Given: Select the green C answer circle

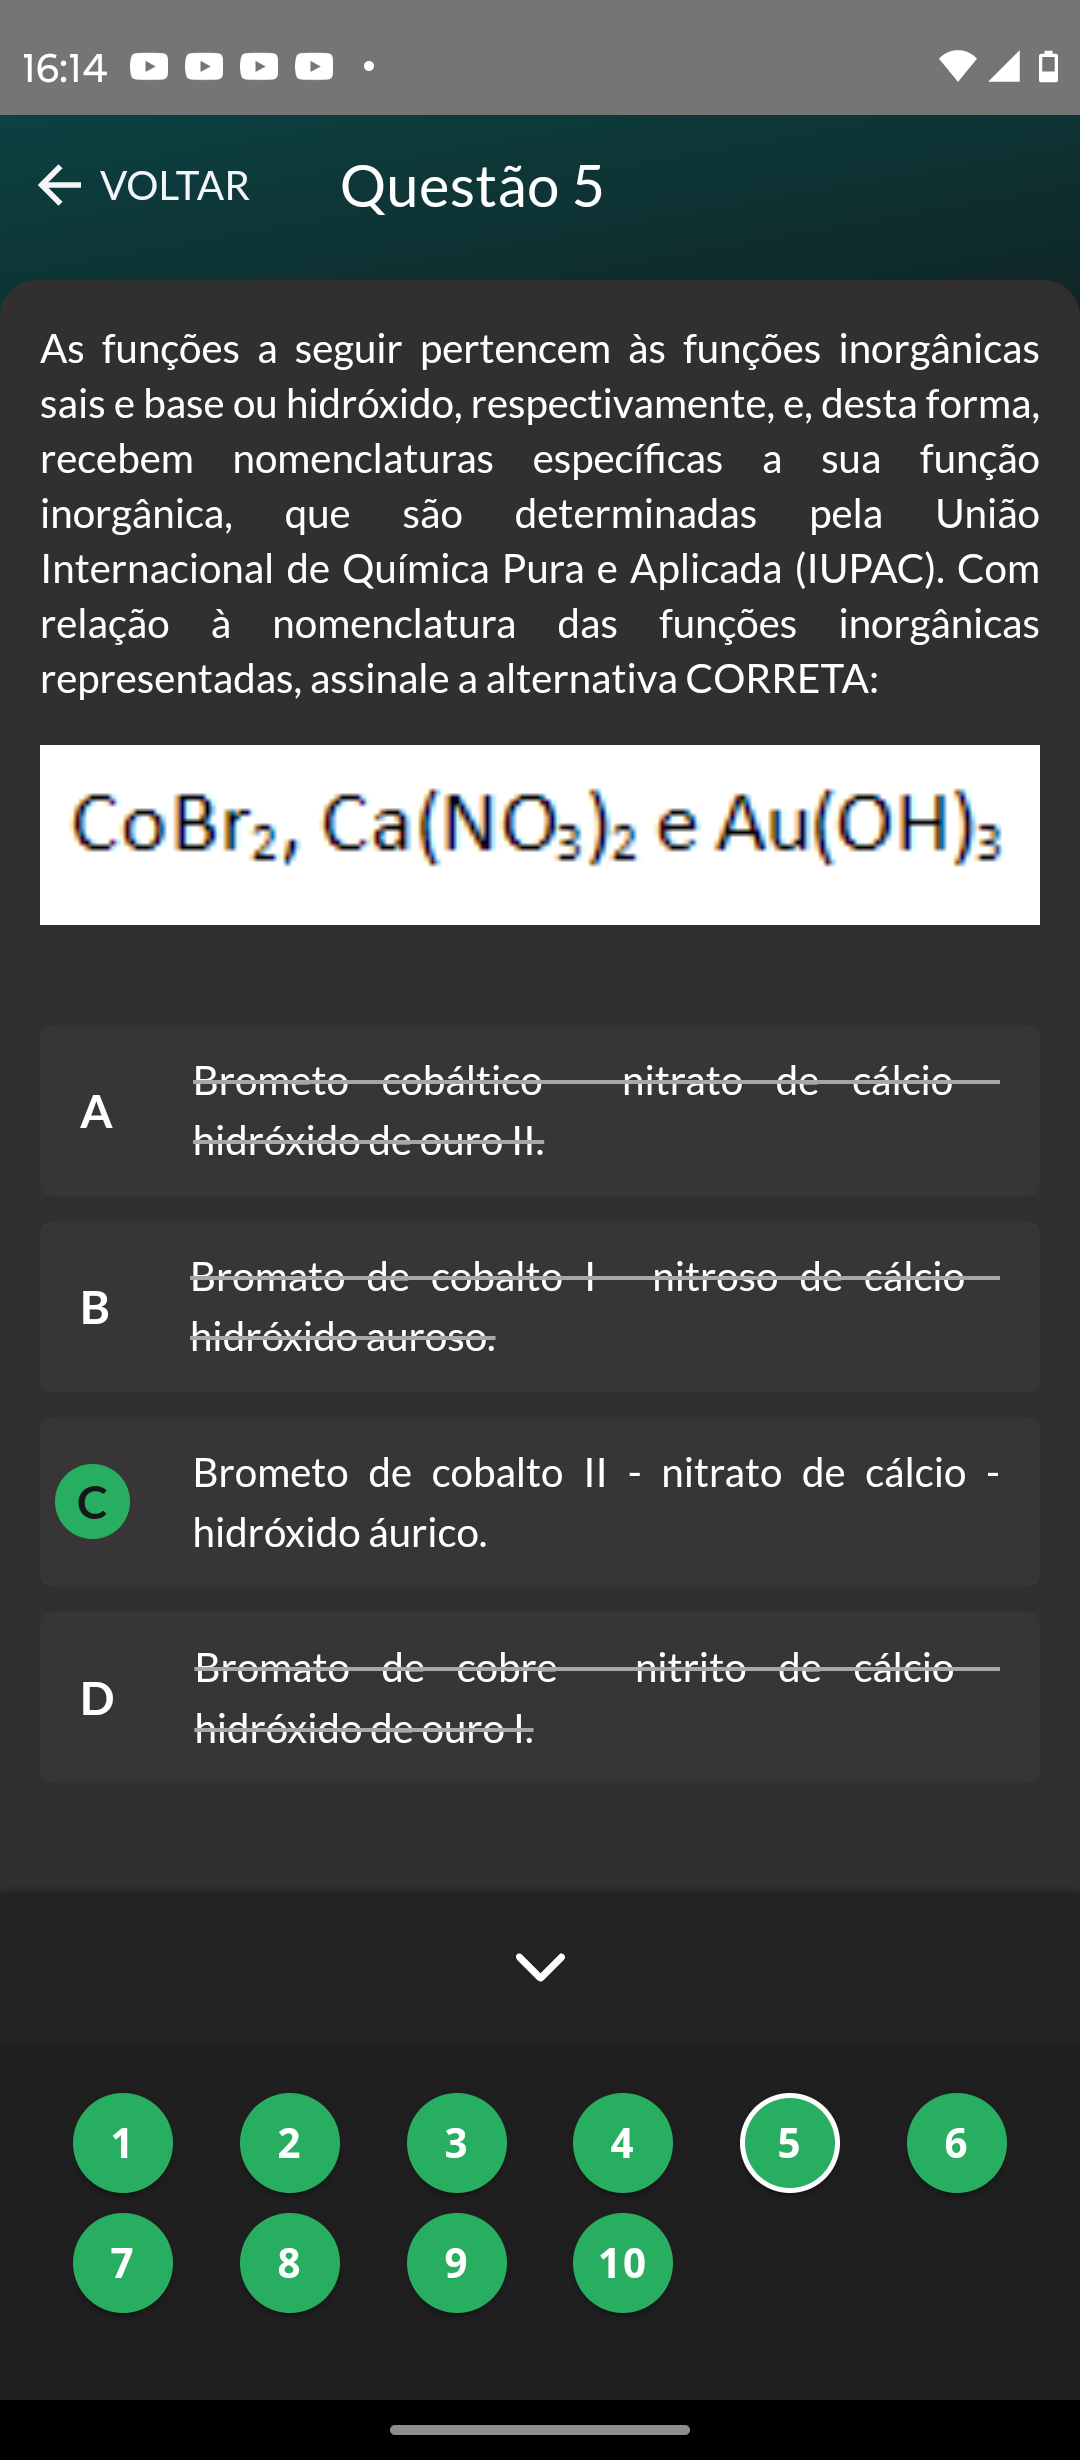Looking at the screenshot, I should click(93, 1502).
